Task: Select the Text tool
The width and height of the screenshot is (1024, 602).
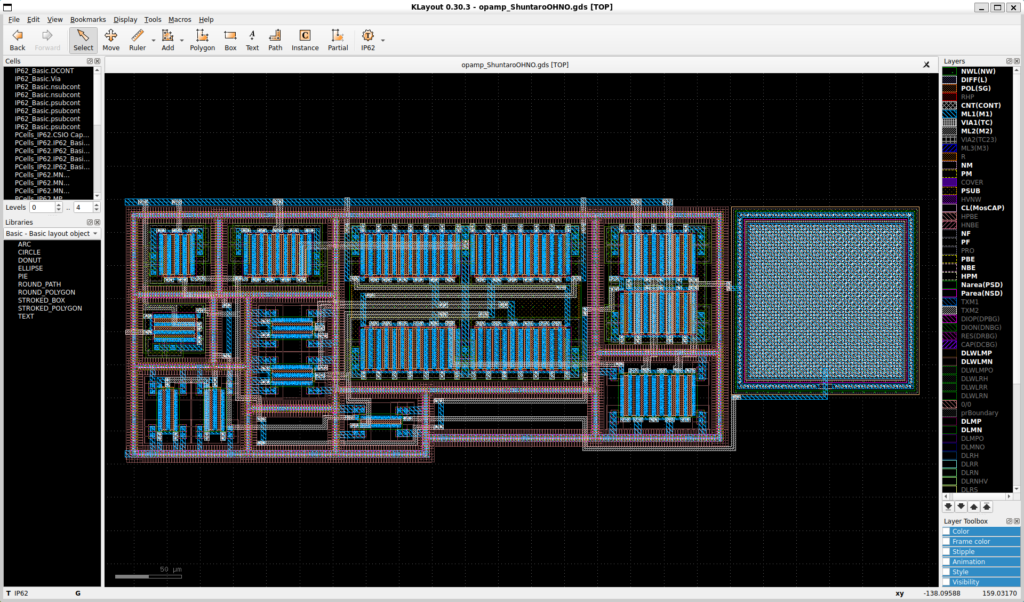Action: [252, 39]
